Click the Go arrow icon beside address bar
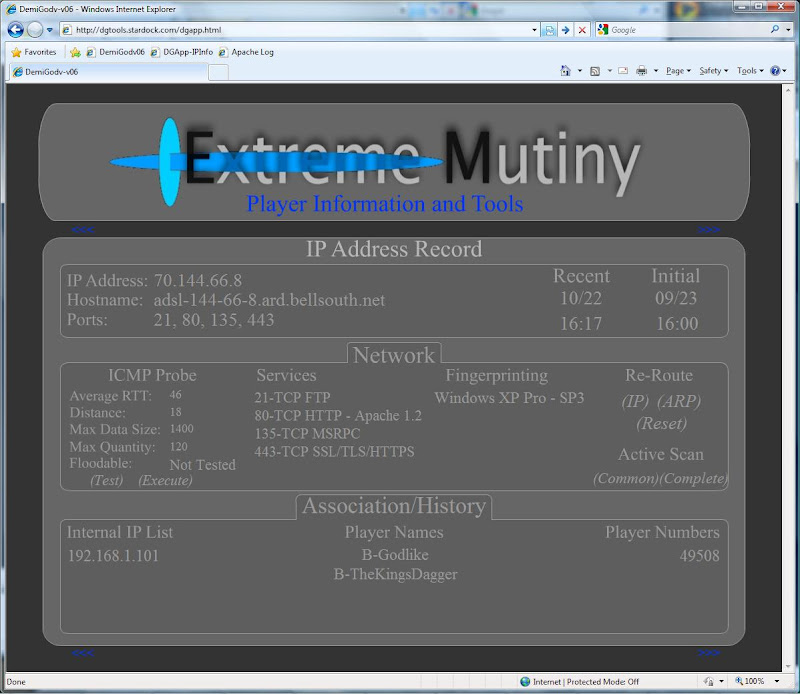Screen dimensions: 800x694 coord(565,30)
